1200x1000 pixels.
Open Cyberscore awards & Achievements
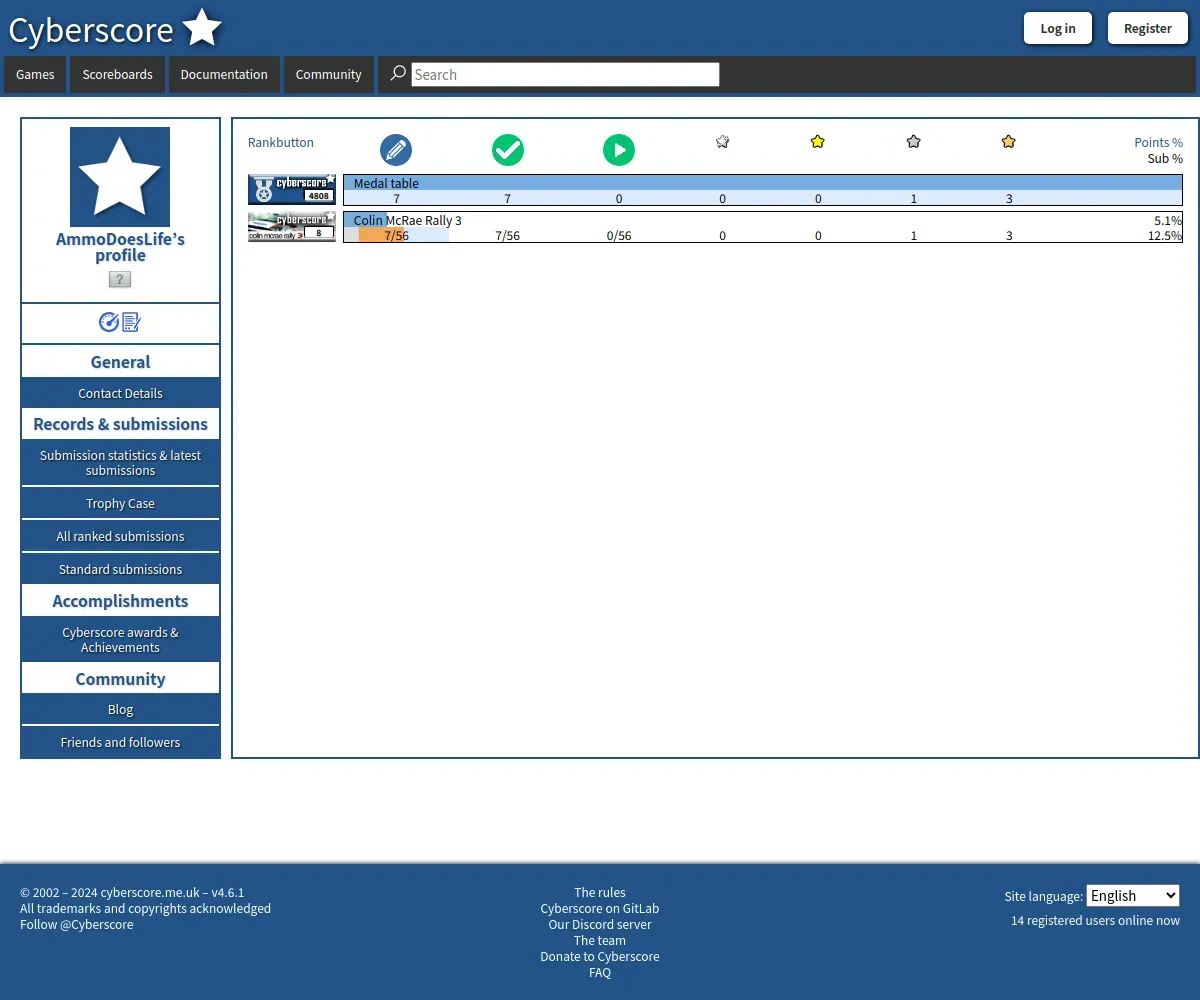click(x=120, y=640)
